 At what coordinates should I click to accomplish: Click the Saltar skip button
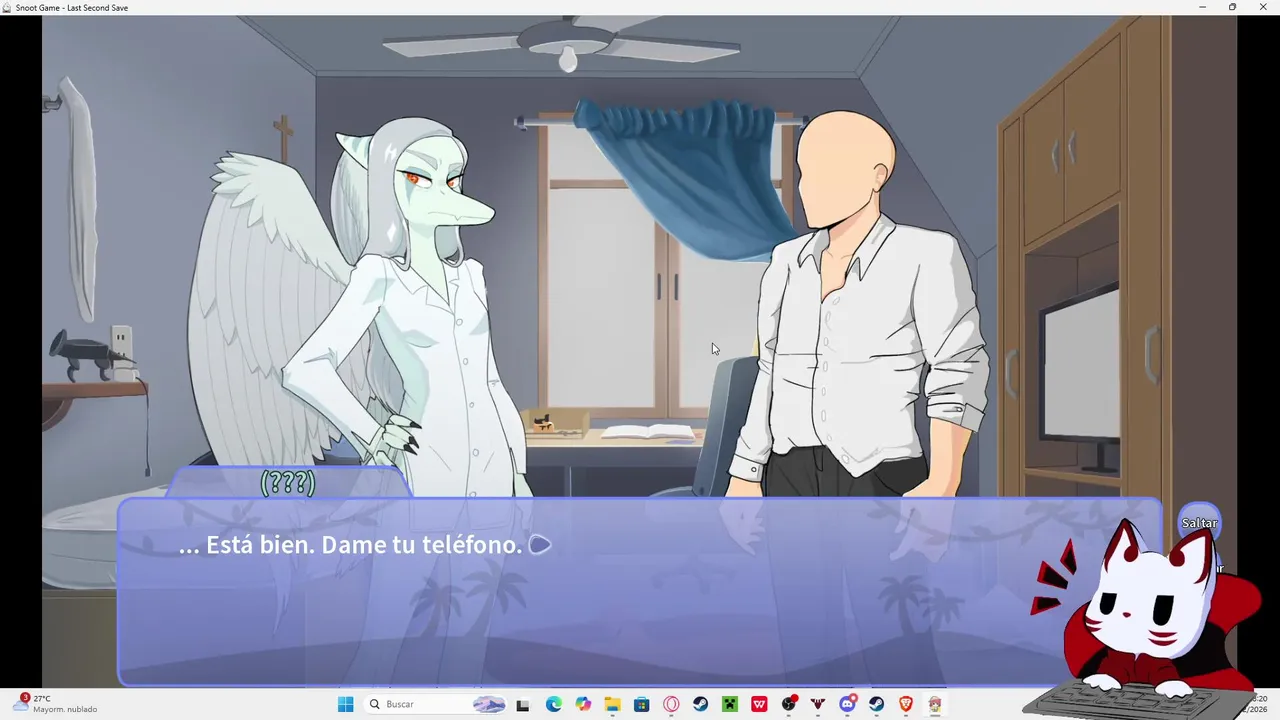(1199, 523)
